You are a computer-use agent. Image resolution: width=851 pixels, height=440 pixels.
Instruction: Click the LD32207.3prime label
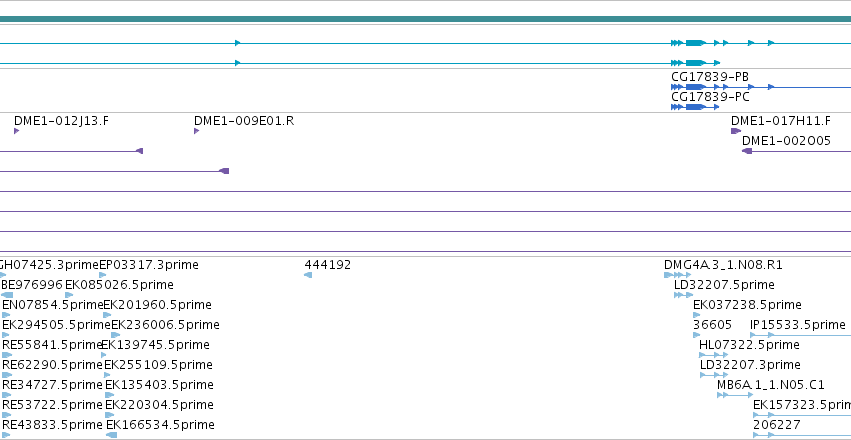[x=750, y=365]
